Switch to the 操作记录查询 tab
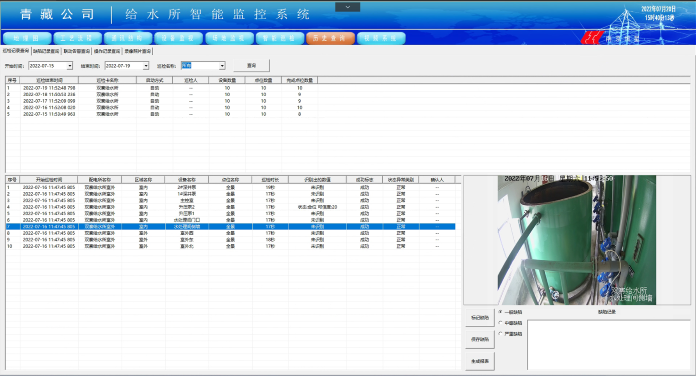 pos(107,51)
